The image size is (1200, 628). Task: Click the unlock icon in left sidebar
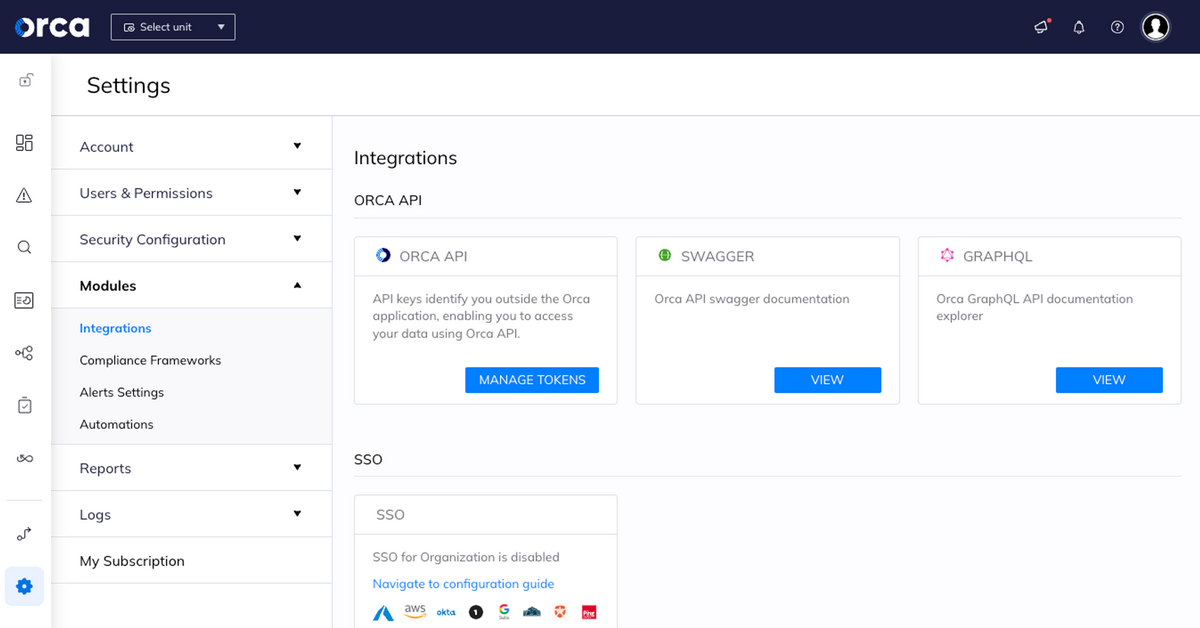pyautogui.click(x=25, y=80)
